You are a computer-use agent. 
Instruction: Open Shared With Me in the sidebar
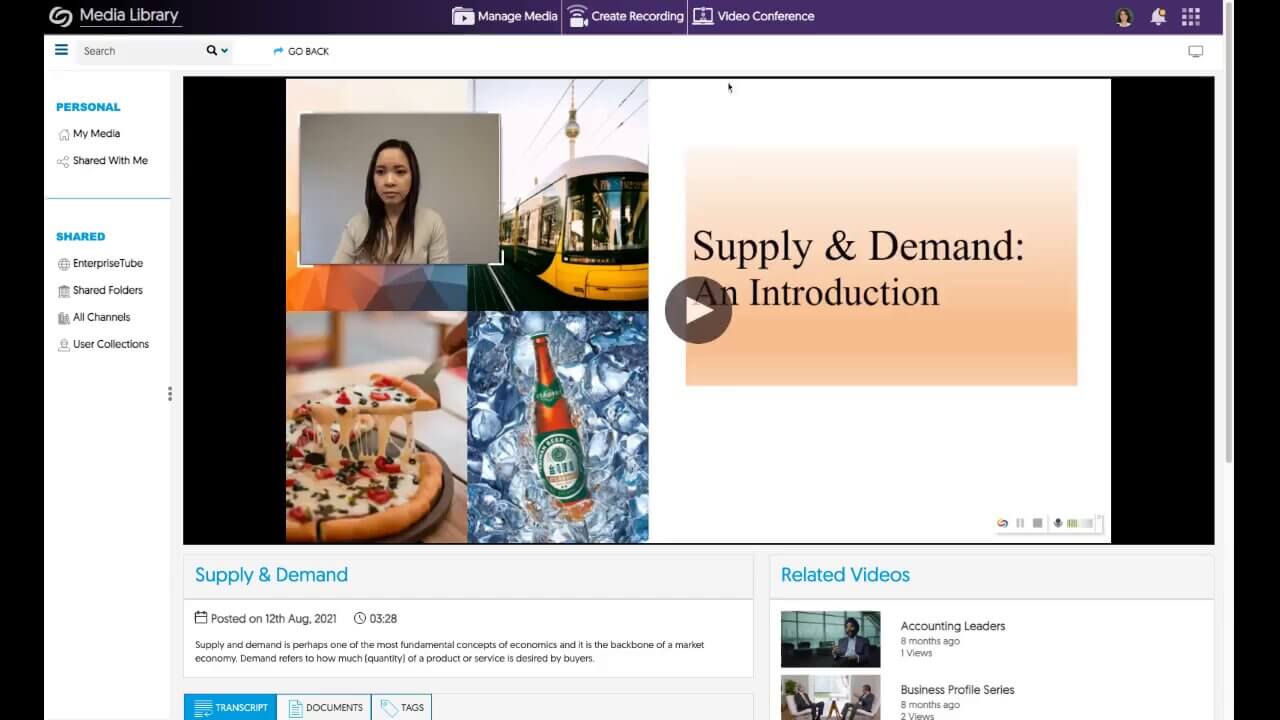coord(102,161)
